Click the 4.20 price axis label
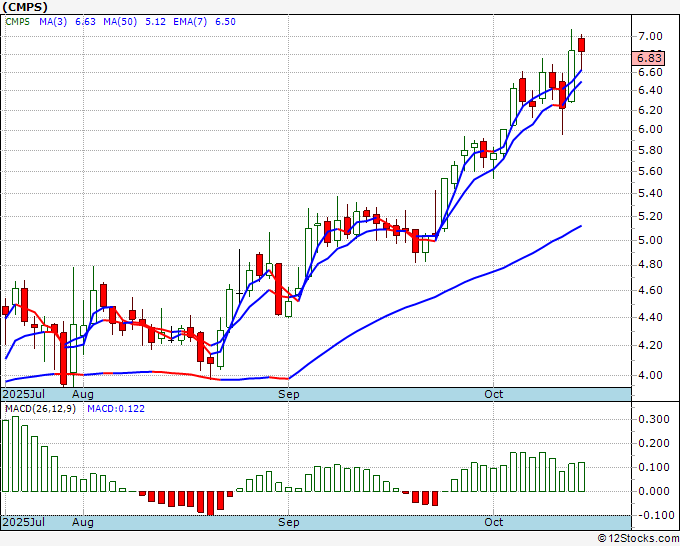Image resolution: width=680 pixels, height=546 pixels. coord(650,345)
